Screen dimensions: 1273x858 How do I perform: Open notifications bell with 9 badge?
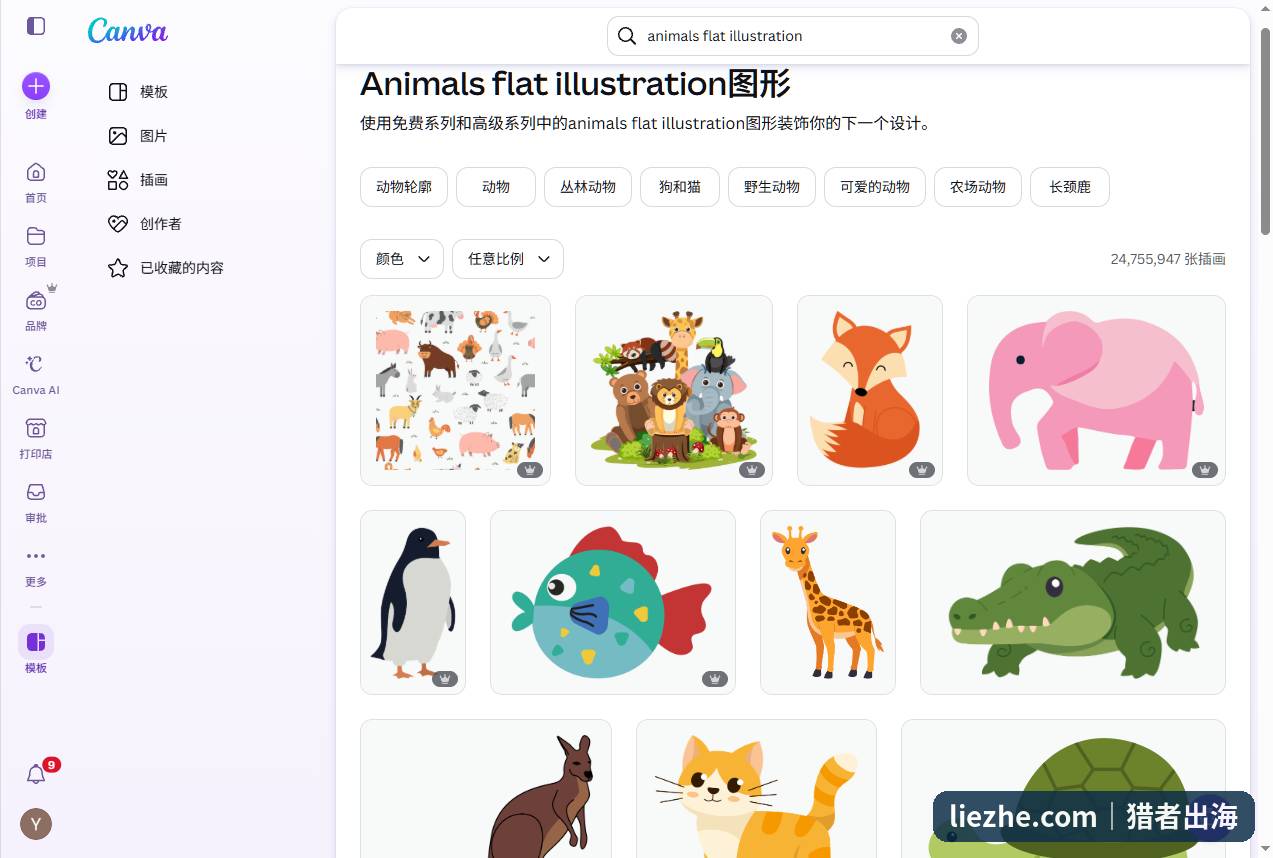click(36, 774)
